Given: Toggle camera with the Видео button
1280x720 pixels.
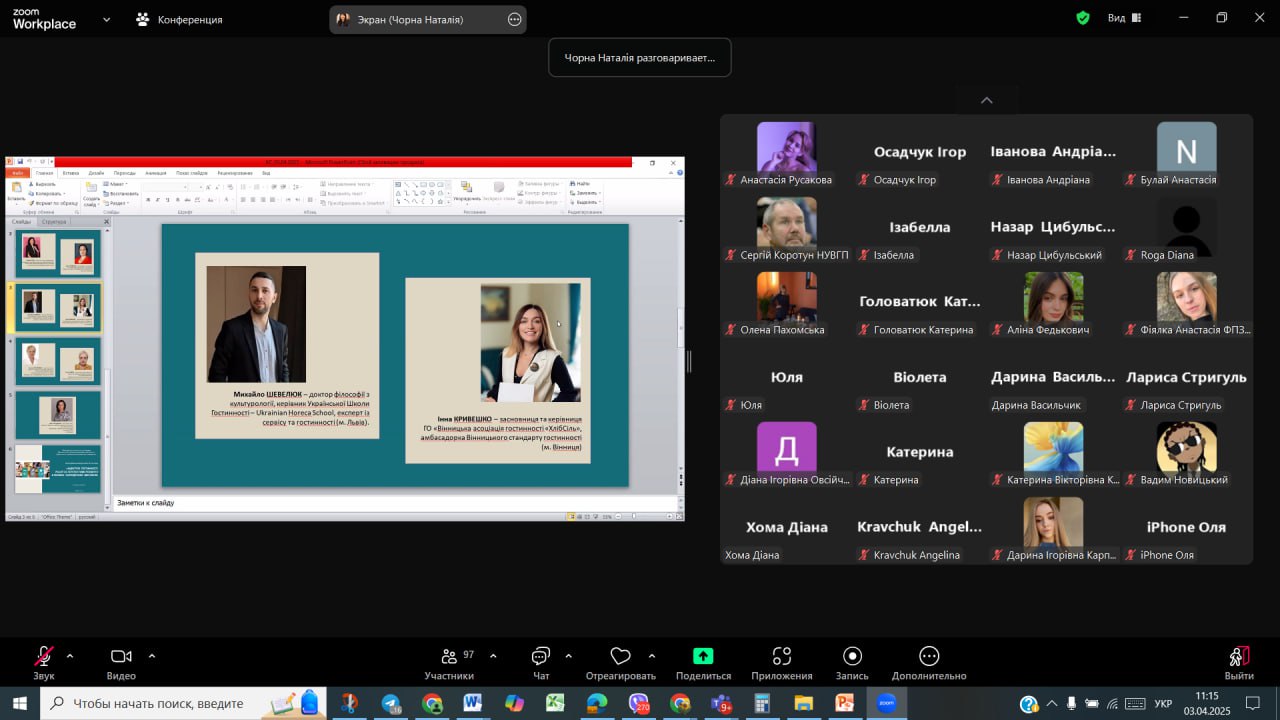Looking at the screenshot, I should tap(121, 657).
